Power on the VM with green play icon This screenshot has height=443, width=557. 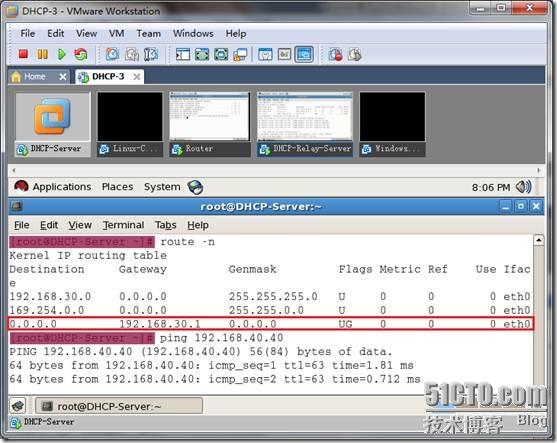pos(62,54)
